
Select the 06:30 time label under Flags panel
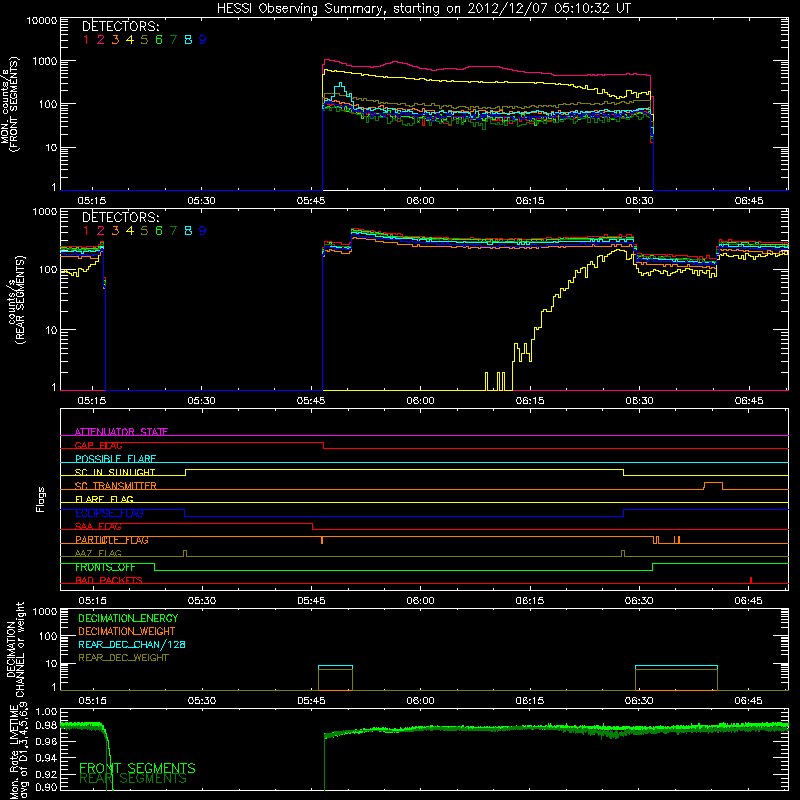[639, 601]
